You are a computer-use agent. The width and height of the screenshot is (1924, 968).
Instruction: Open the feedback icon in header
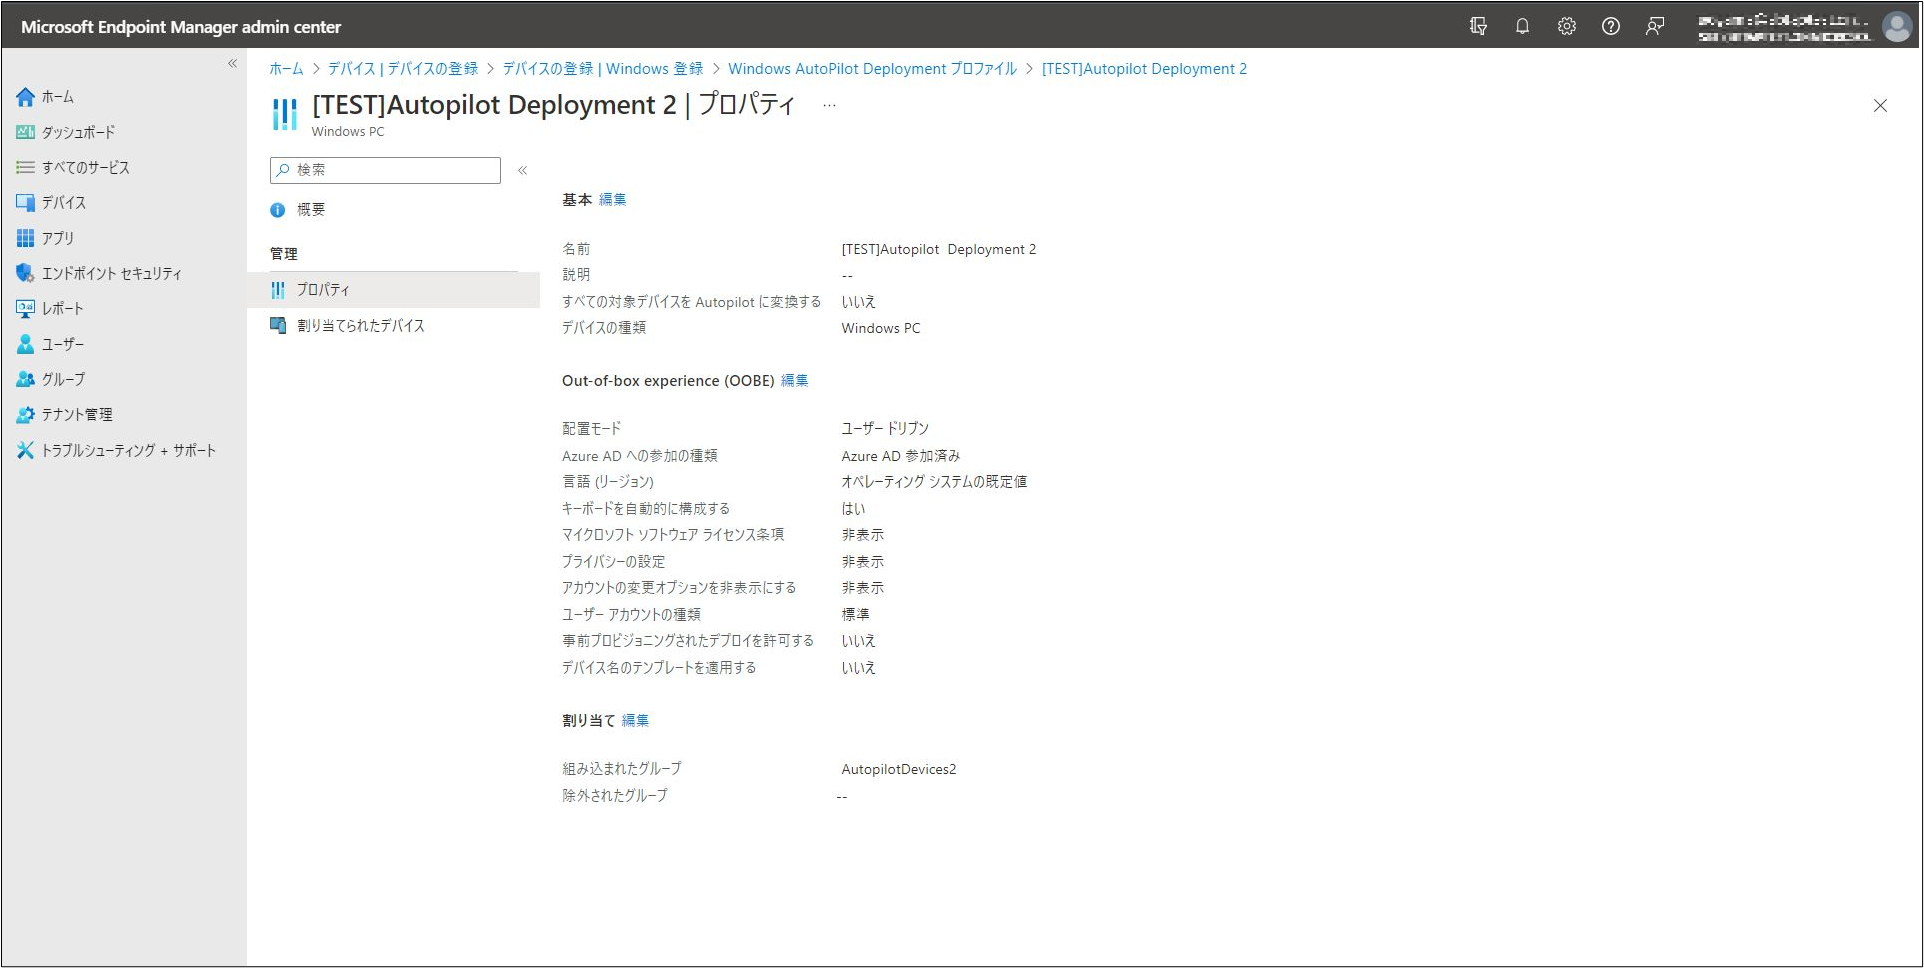pos(1655,27)
